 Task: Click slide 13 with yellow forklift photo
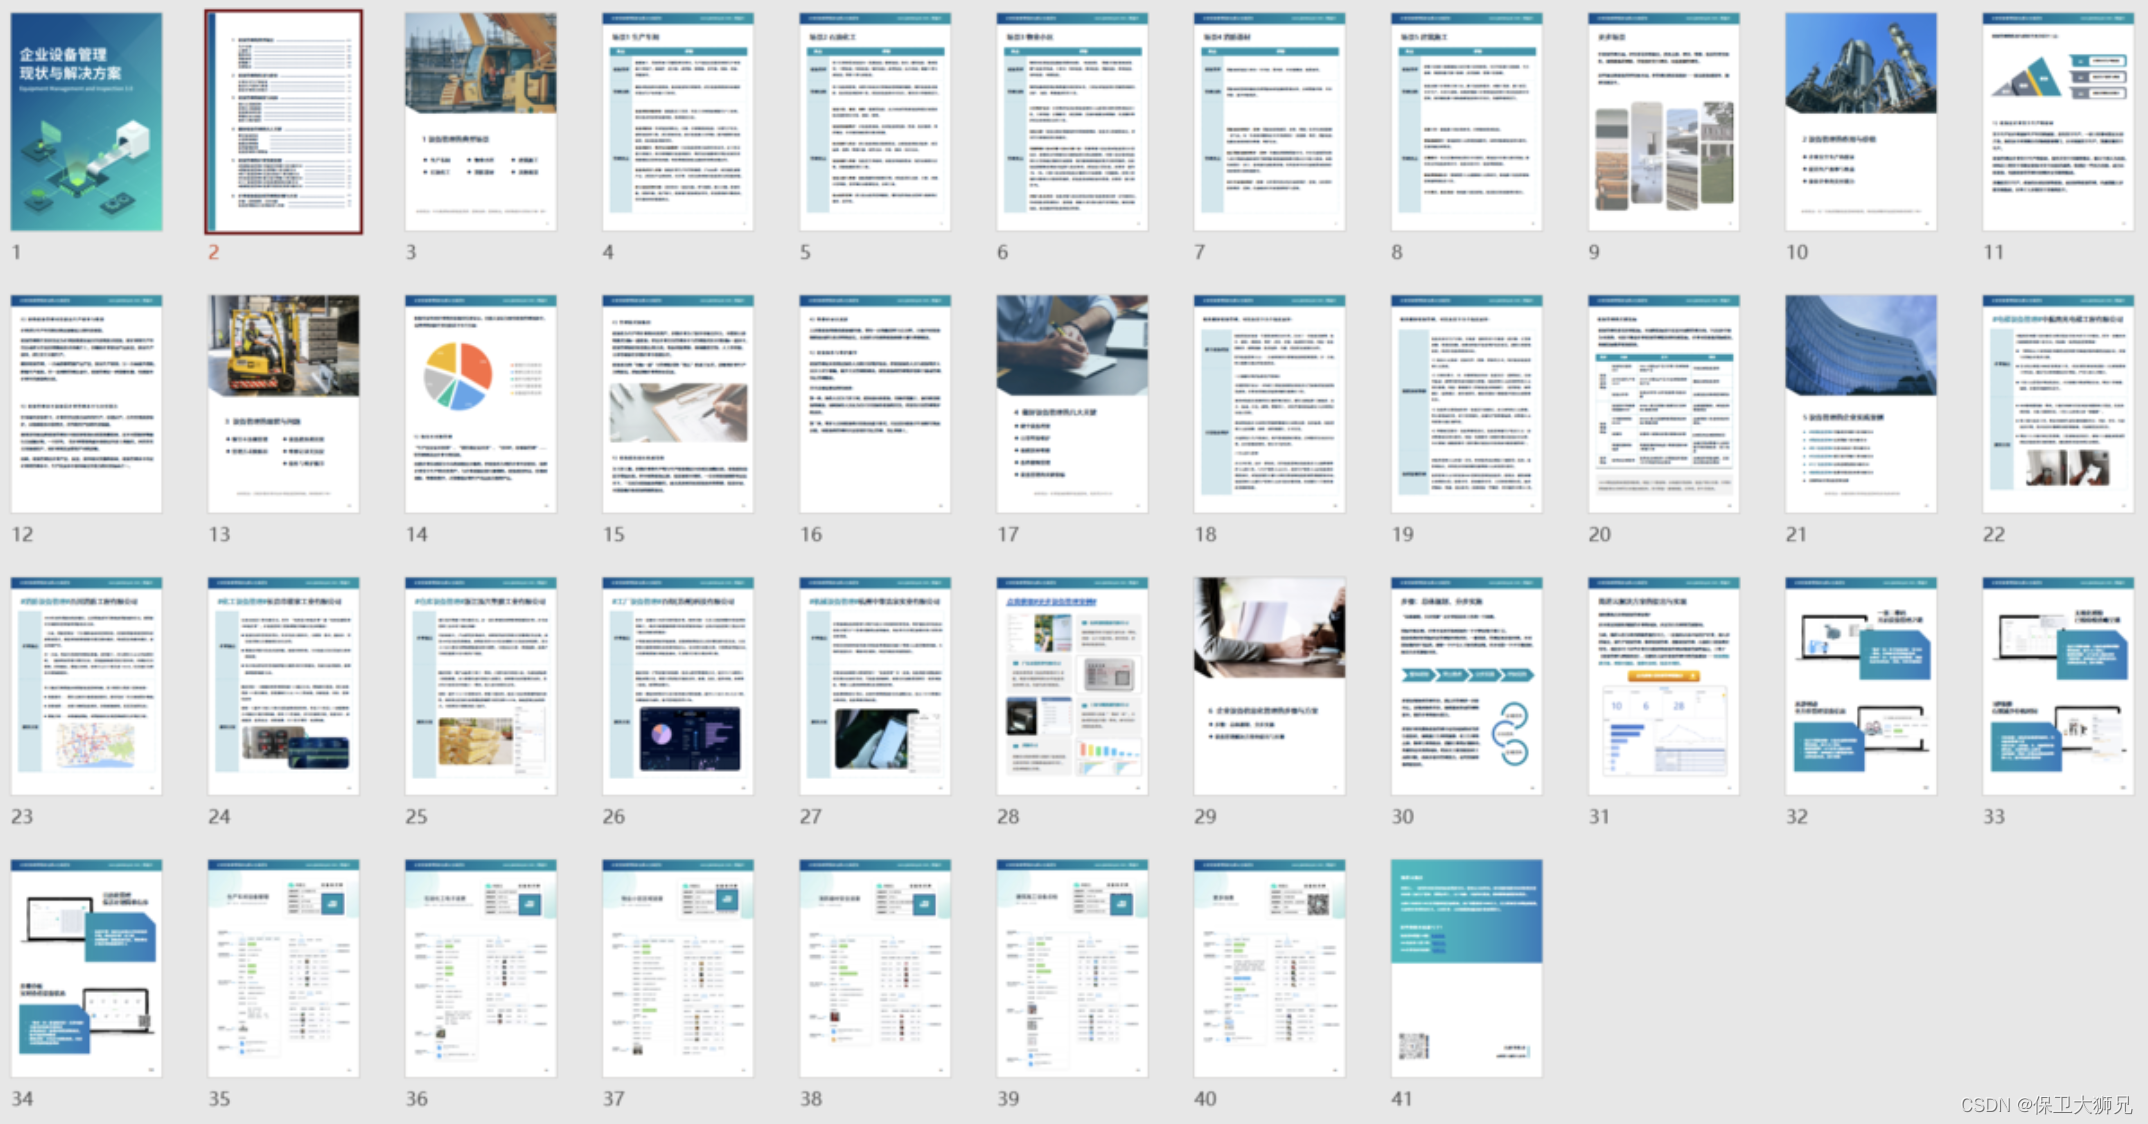coord(284,404)
